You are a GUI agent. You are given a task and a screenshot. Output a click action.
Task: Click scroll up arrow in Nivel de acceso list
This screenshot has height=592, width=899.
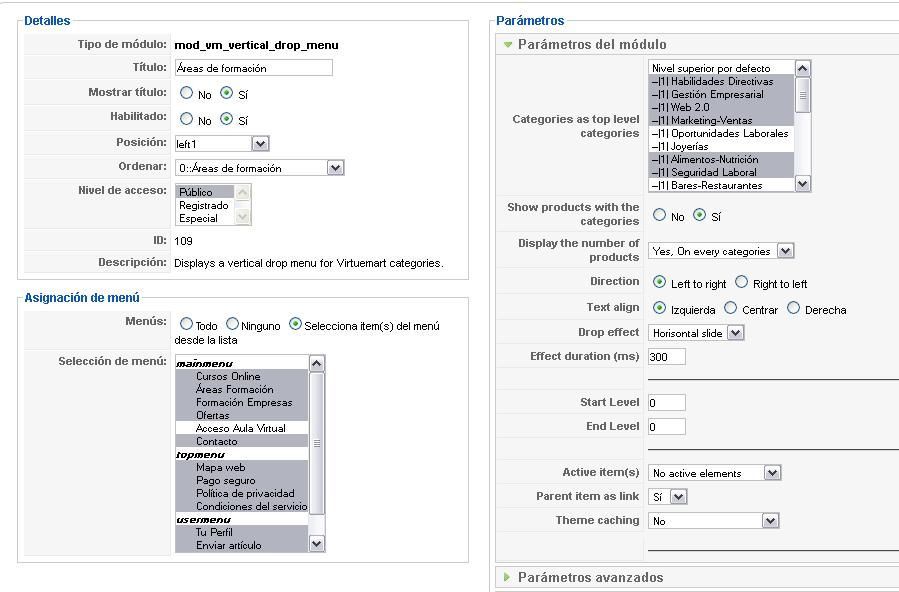(x=243, y=192)
